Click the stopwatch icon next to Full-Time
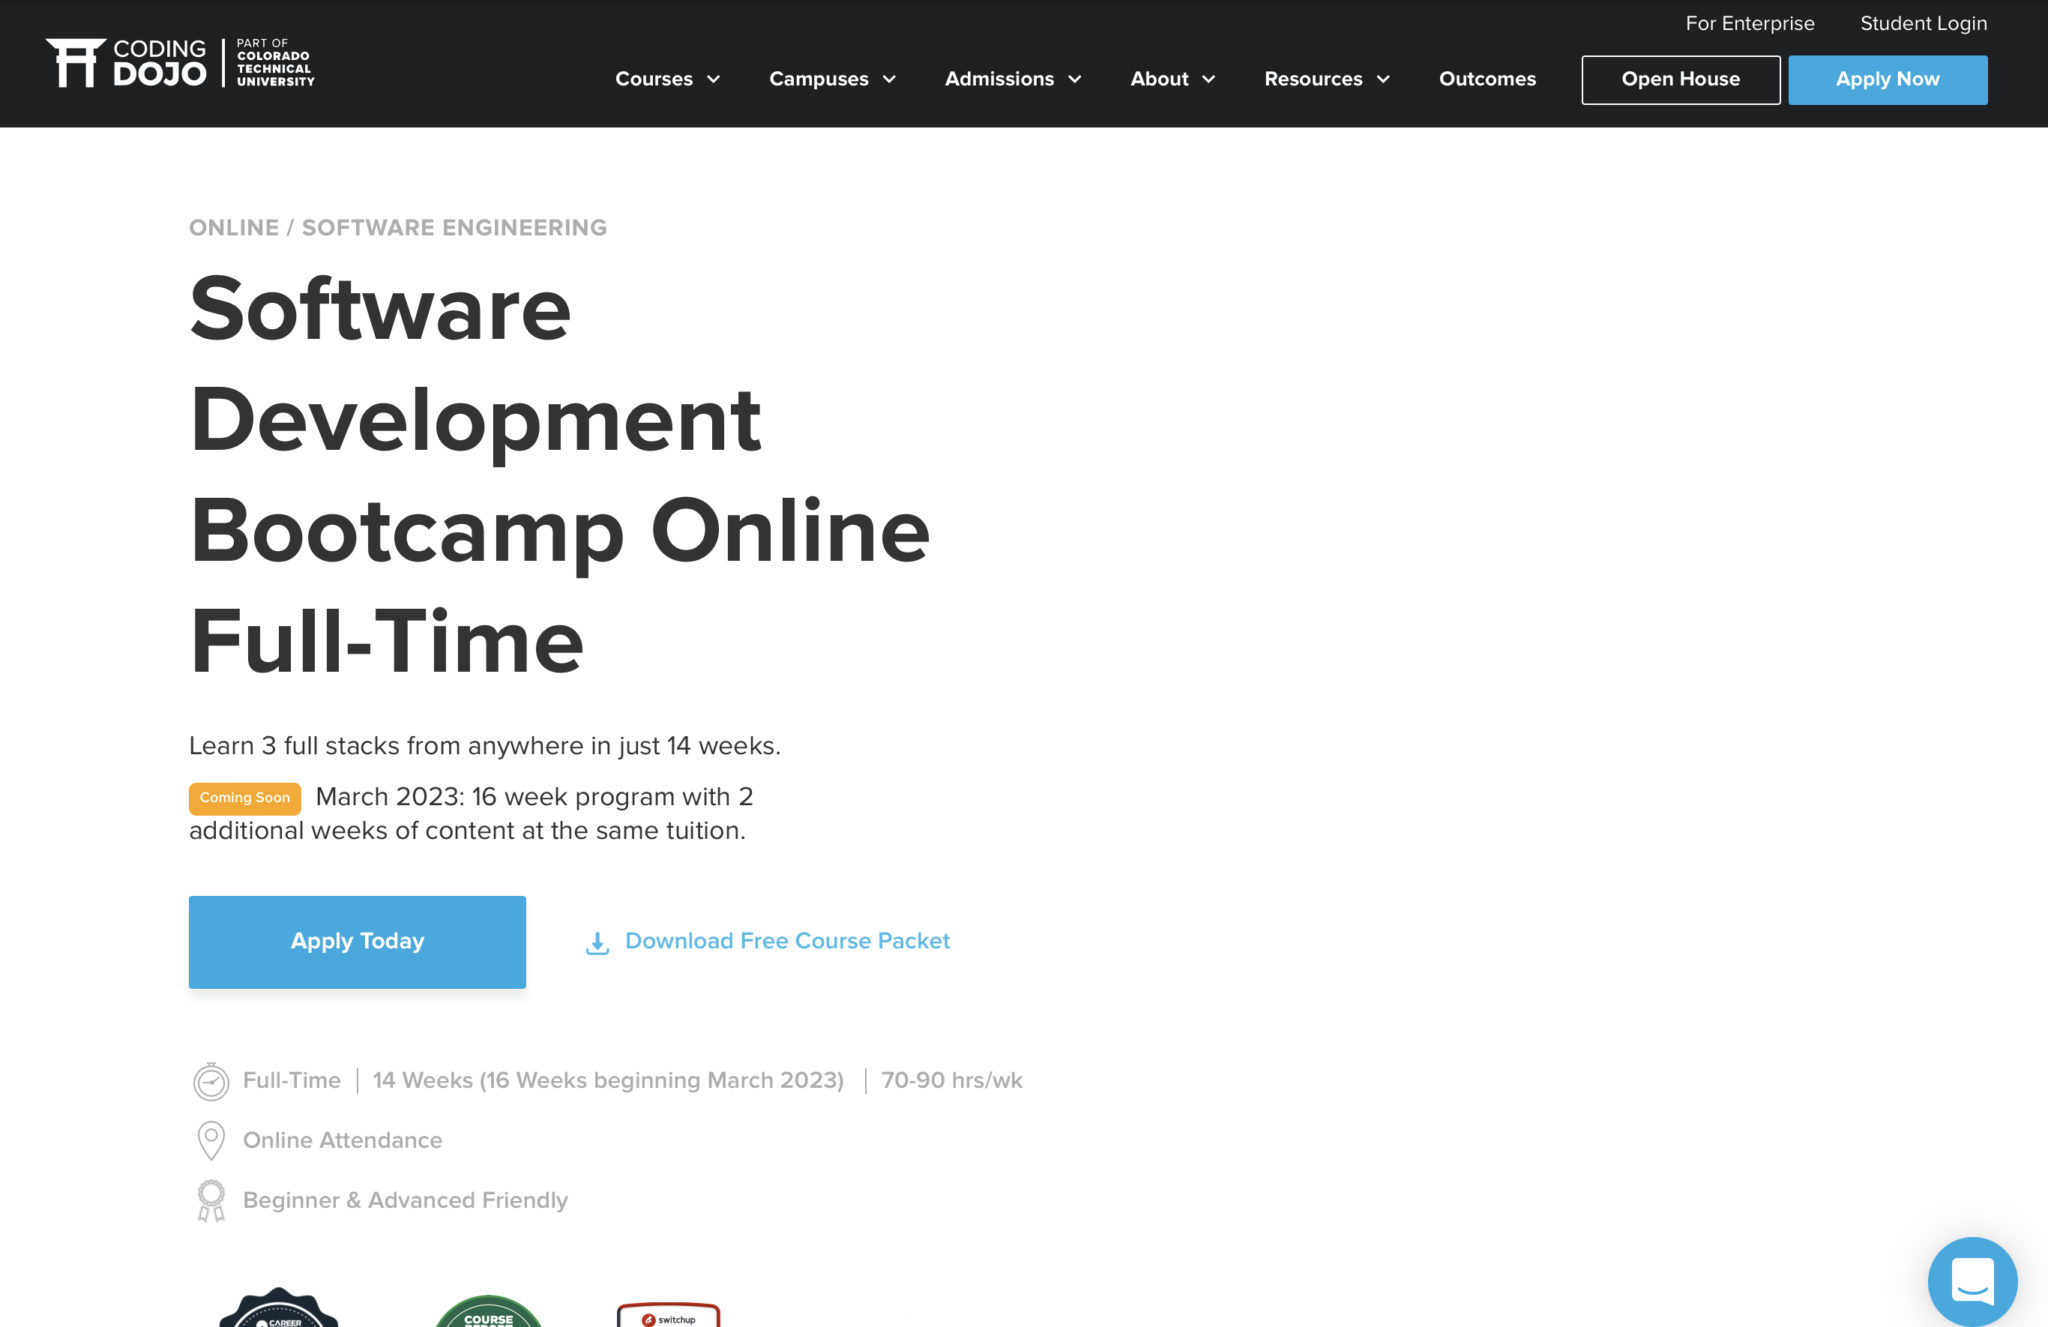Image resolution: width=2048 pixels, height=1327 pixels. pyautogui.click(x=211, y=1080)
